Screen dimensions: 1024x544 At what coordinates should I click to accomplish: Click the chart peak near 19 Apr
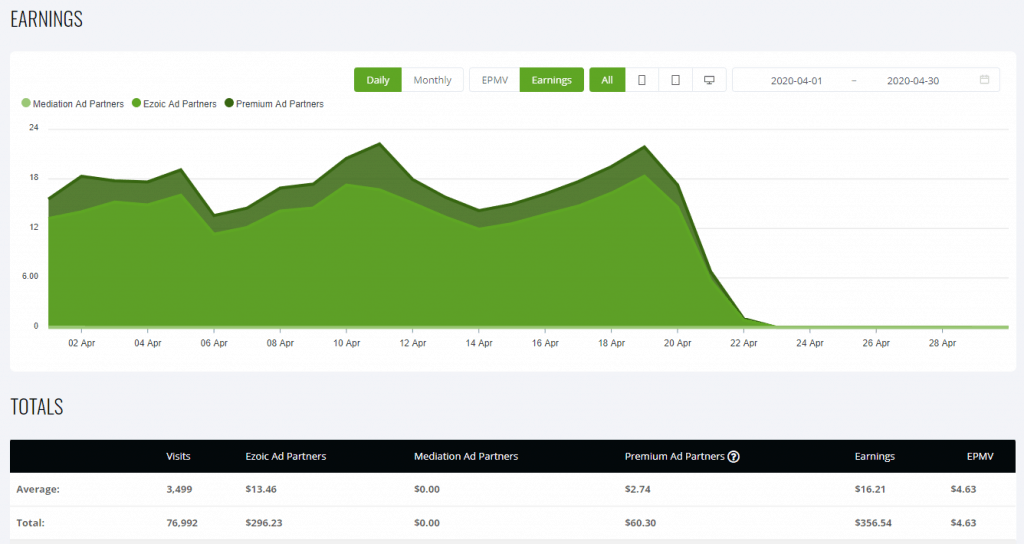pyautogui.click(x=645, y=146)
